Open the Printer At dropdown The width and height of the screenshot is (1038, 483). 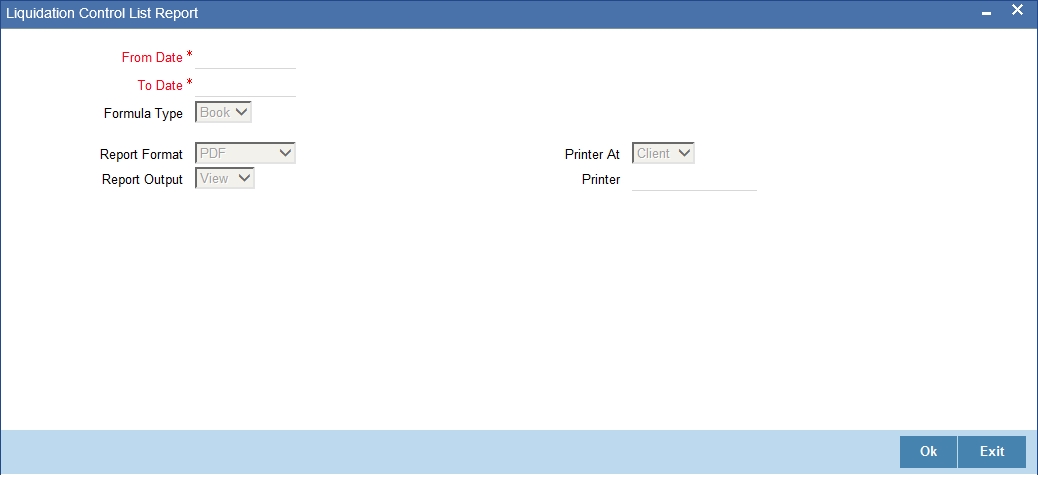point(663,154)
